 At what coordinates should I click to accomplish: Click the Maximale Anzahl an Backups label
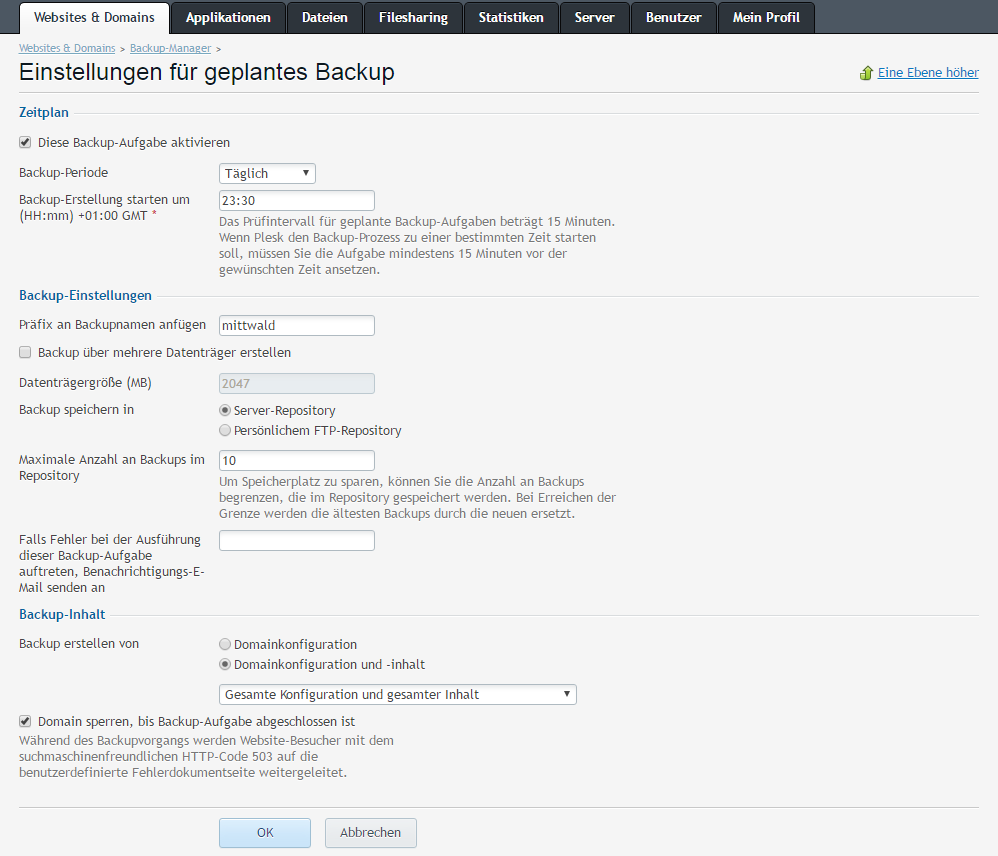point(111,467)
